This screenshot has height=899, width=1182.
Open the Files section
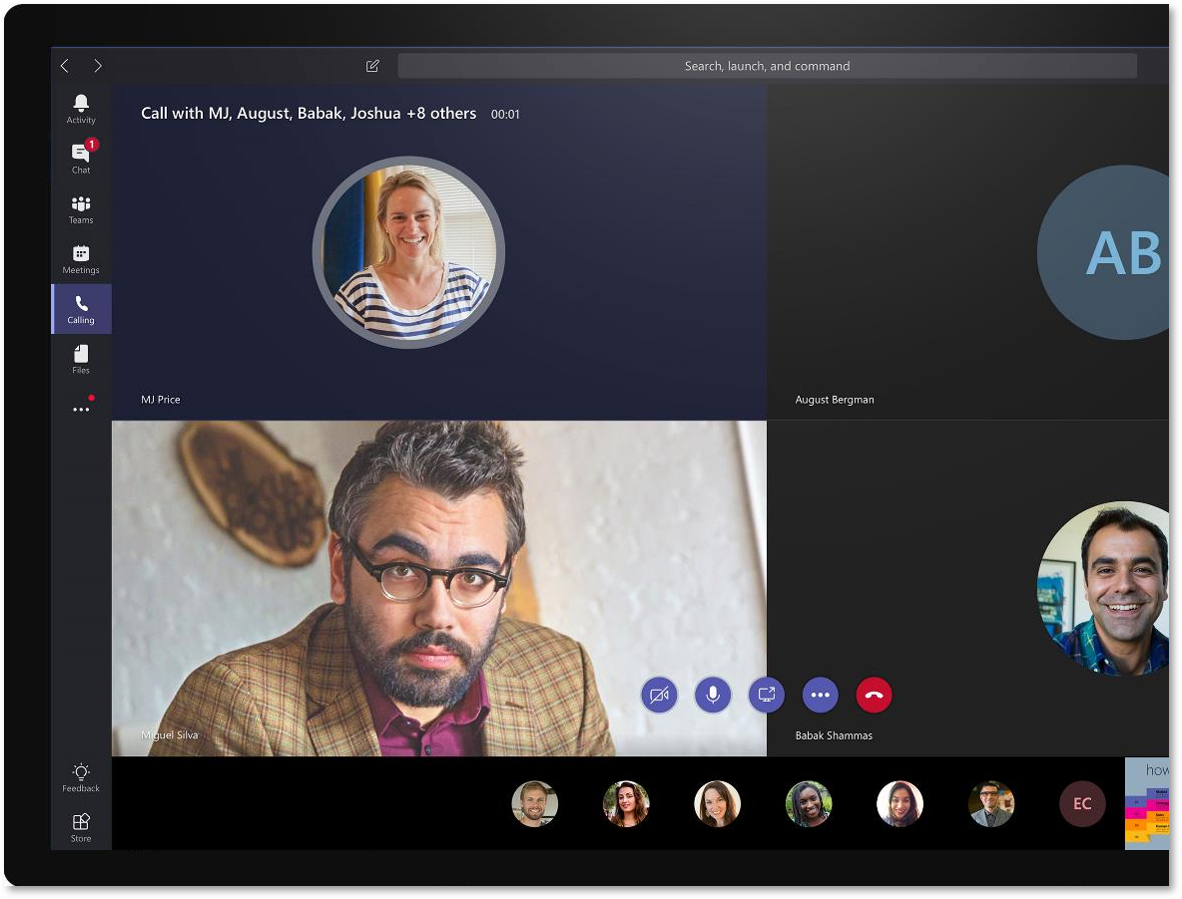click(x=81, y=358)
